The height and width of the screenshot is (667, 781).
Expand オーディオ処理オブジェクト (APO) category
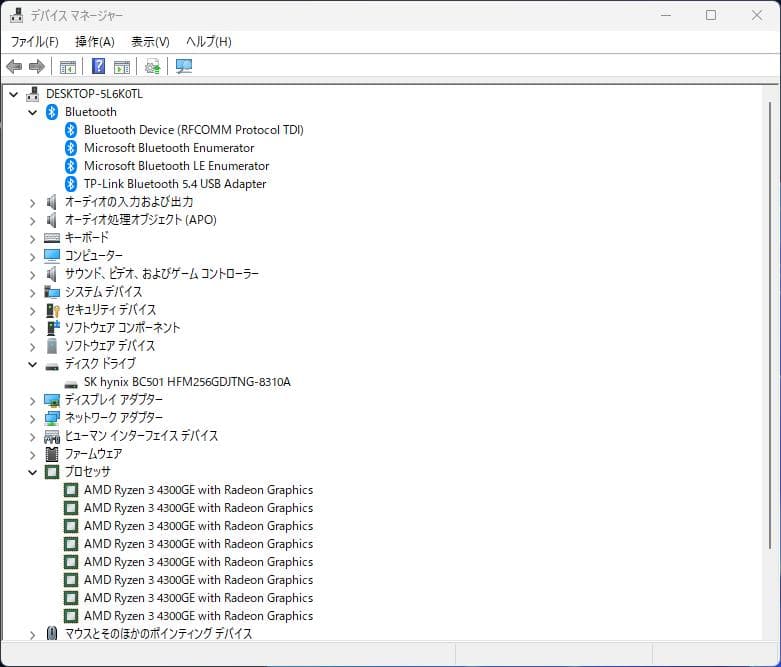(x=32, y=221)
